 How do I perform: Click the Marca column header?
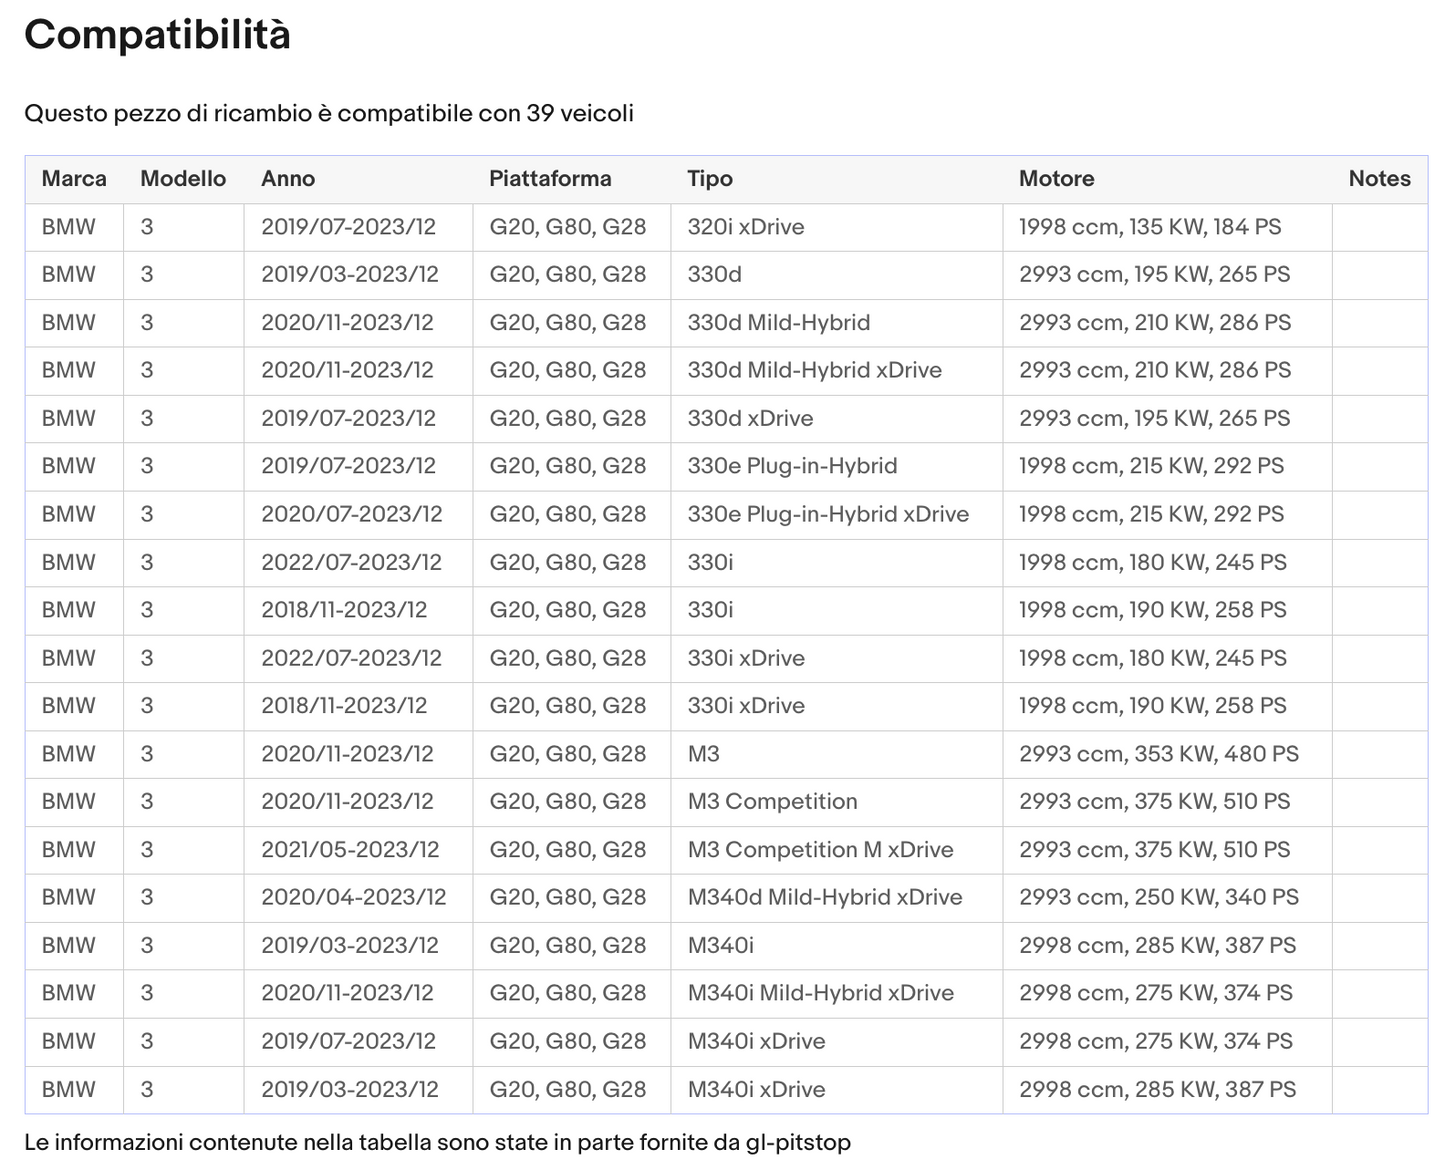pyautogui.click(x=74, y=179)
